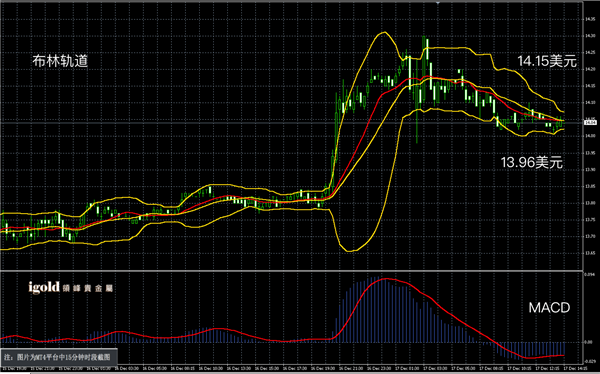600x374 pixels.
Task: Click the divider between price chart and MACD
Action: tap(292, 271)
